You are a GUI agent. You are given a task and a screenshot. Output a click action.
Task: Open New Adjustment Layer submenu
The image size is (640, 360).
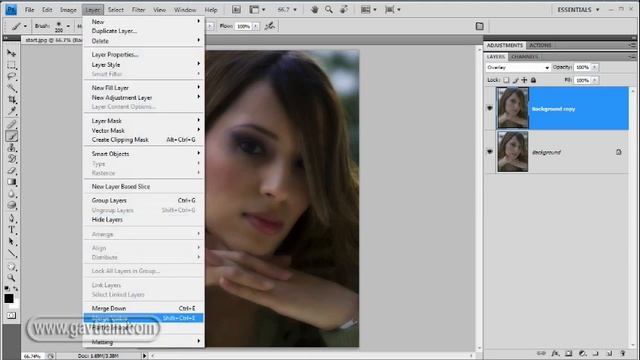pos(143,98)
